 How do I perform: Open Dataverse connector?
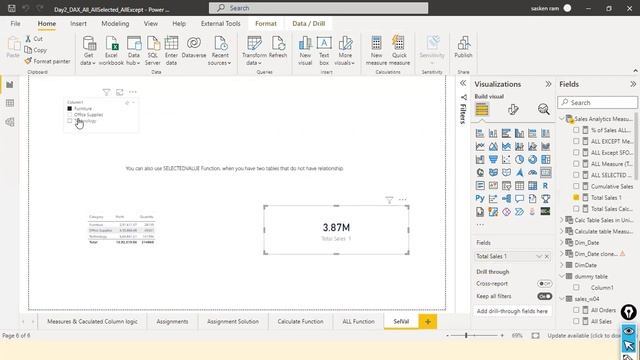coord(194,47)
